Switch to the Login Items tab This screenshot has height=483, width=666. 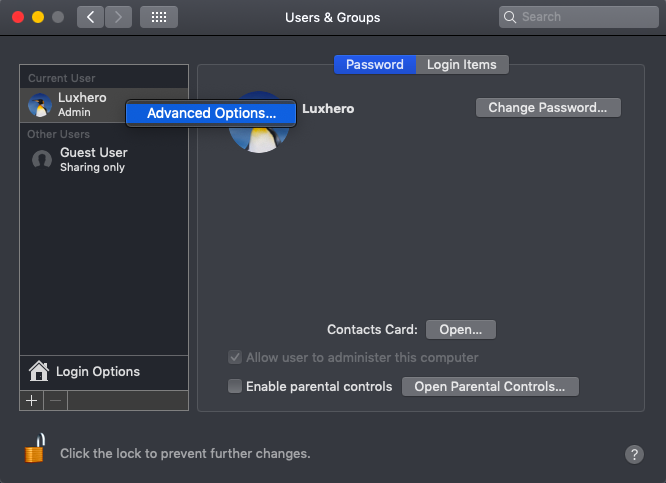462,64
